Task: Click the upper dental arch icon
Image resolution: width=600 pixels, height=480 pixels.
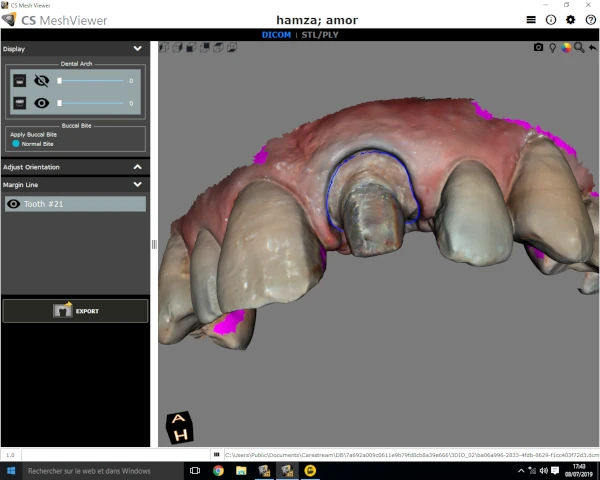Action: tap(19, 81)
